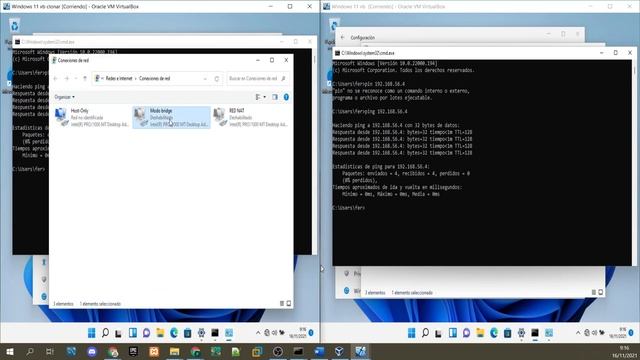Open host taskbar clock
Image resolution: width=640 pixels, height=360 pixels.
pos(624,351)
